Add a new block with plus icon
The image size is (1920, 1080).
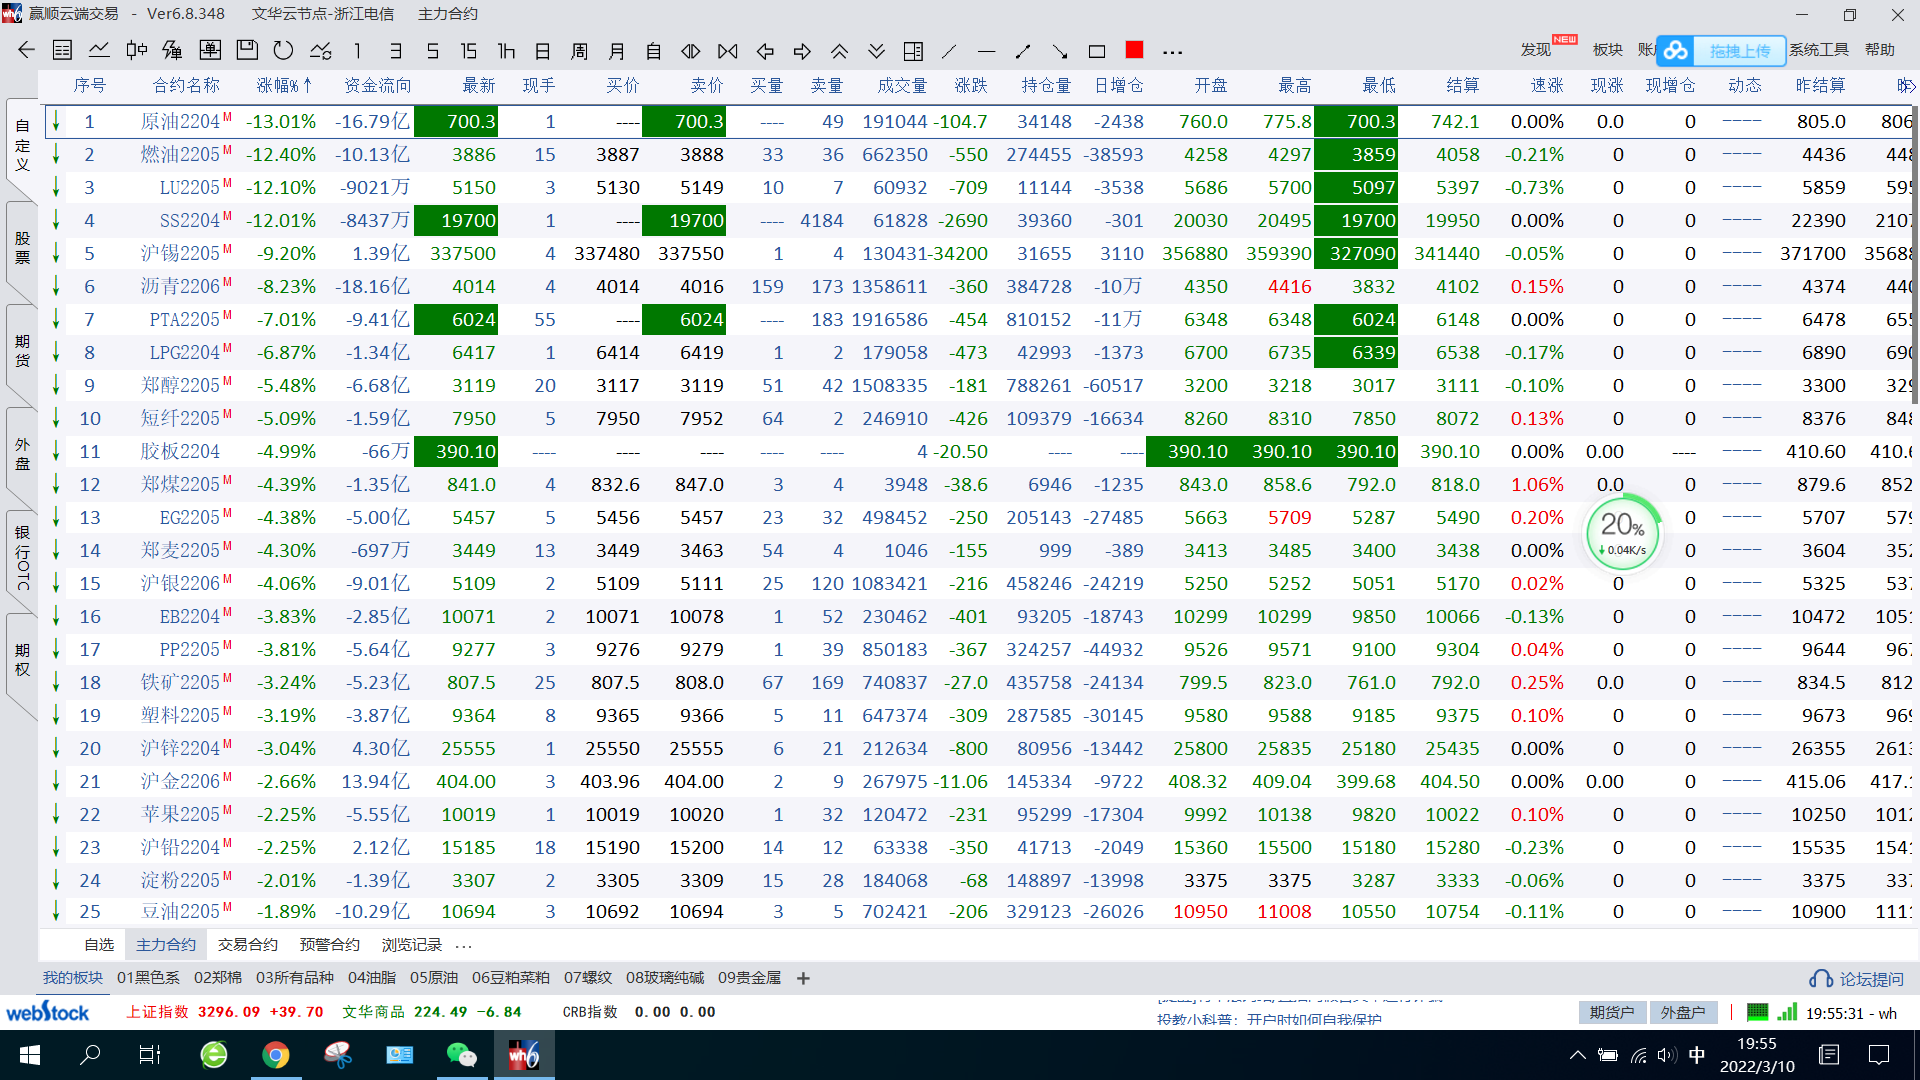tap(803, 978)
